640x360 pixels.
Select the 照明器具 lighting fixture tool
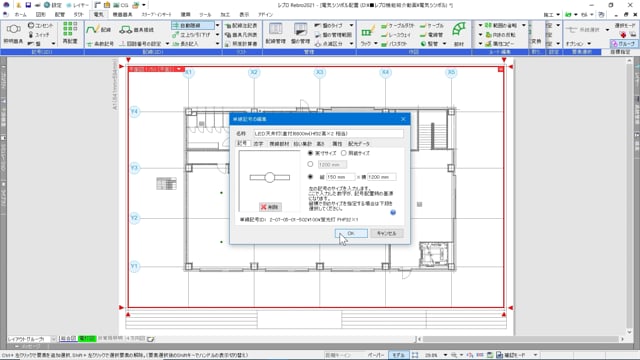point(13,34)
